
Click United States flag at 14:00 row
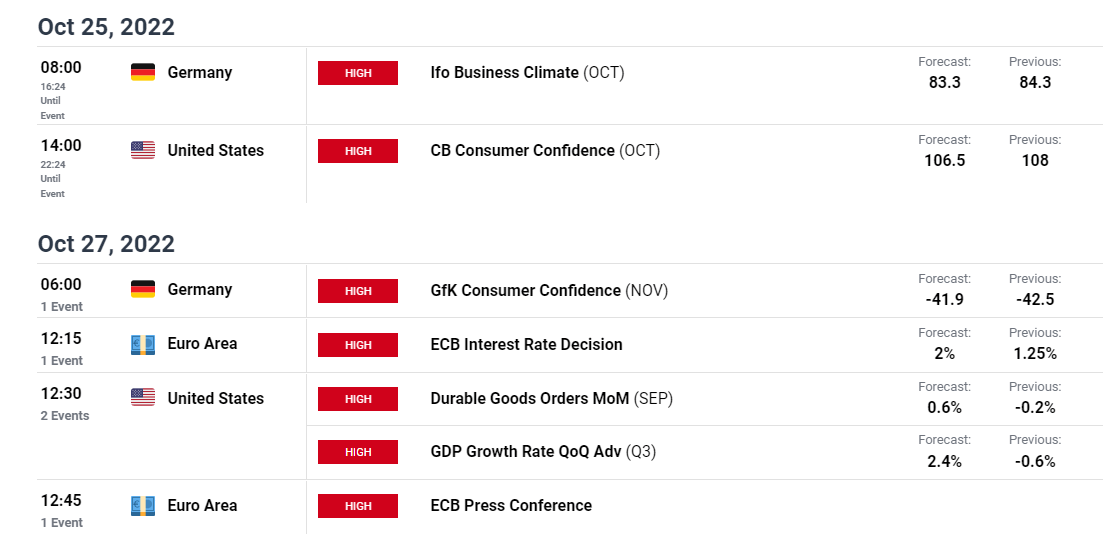[x=143, y=150]
